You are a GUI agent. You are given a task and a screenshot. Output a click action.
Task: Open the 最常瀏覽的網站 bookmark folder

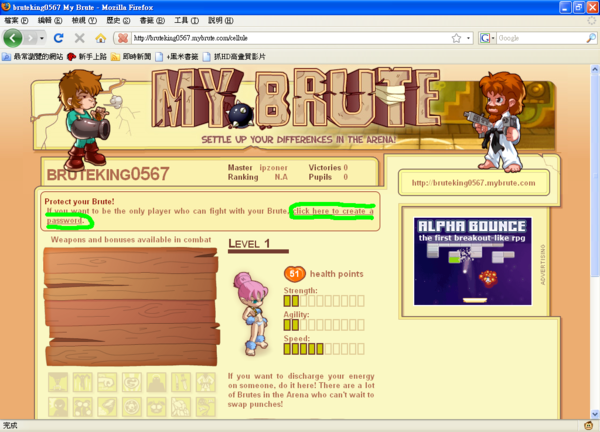(x=33, y=57)
